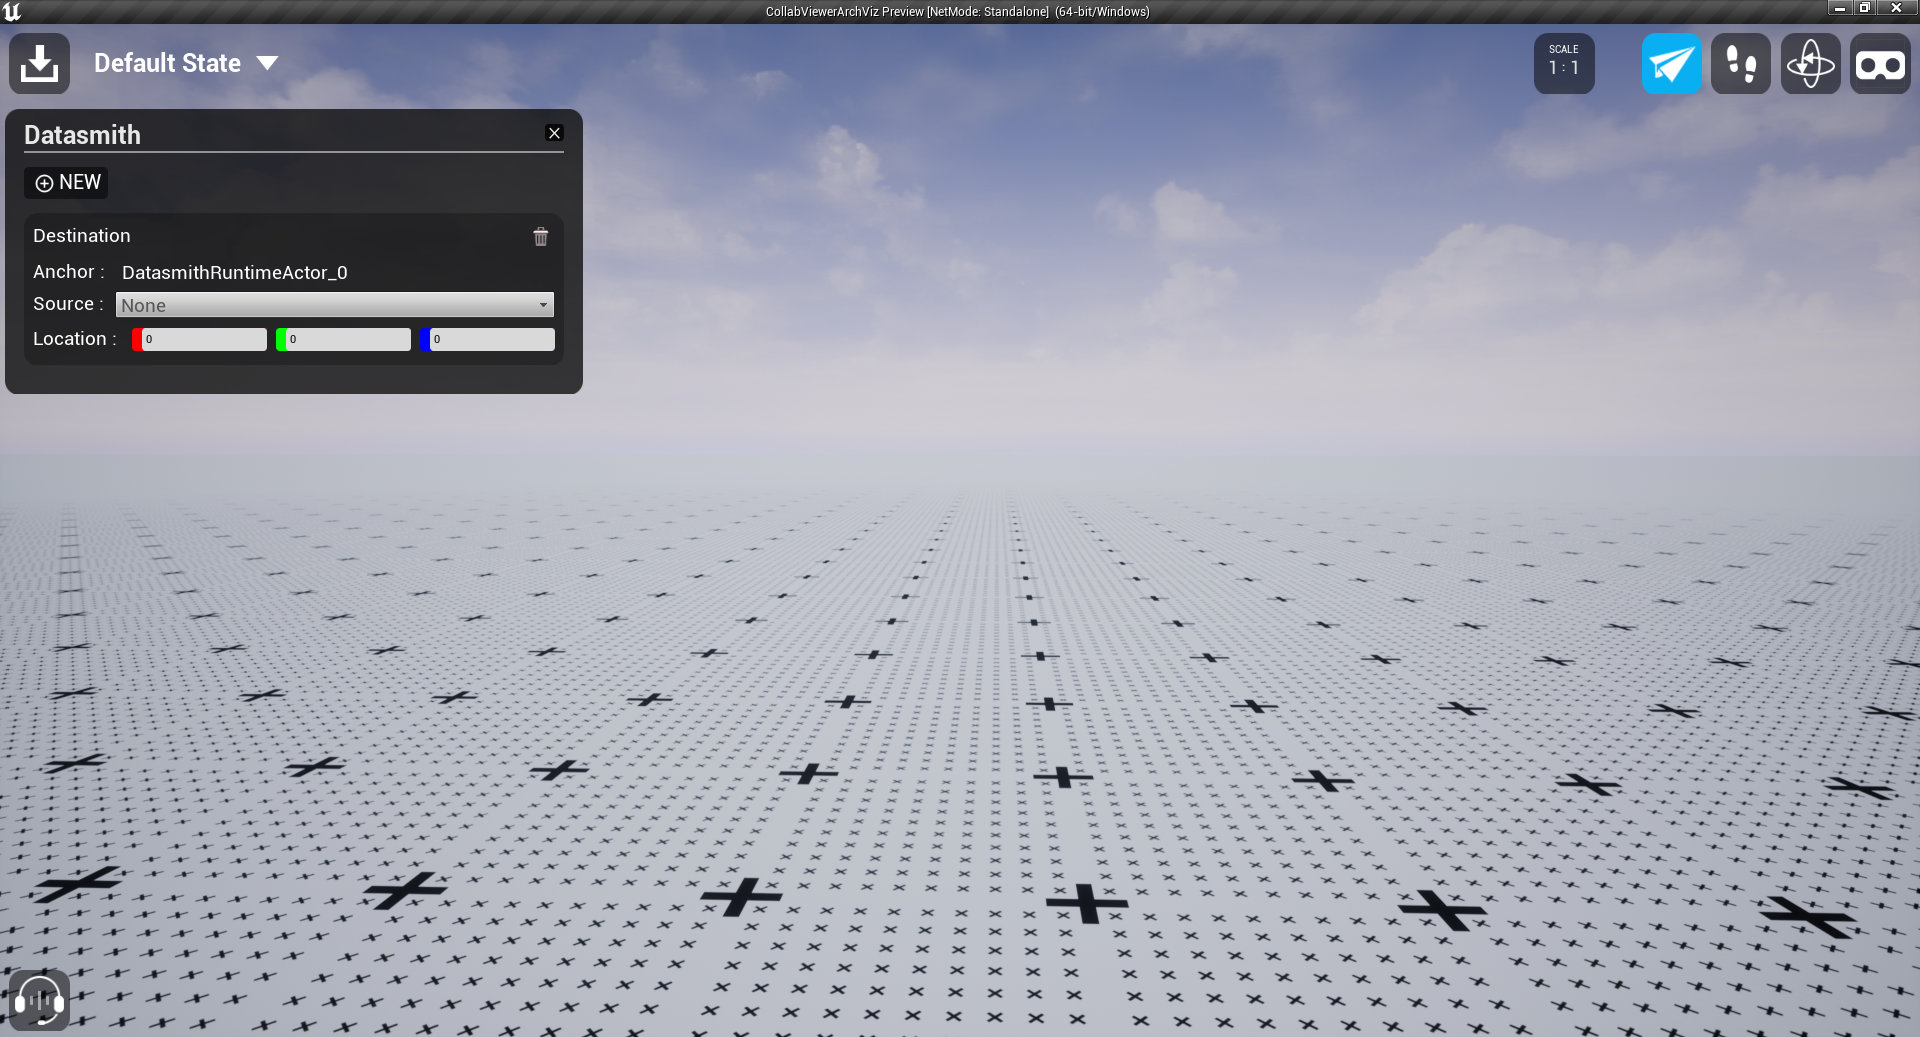The height and width of the screenshot is (1037, 1920).
Task: Click the green Y location field
Action: [x=344, y=339]
